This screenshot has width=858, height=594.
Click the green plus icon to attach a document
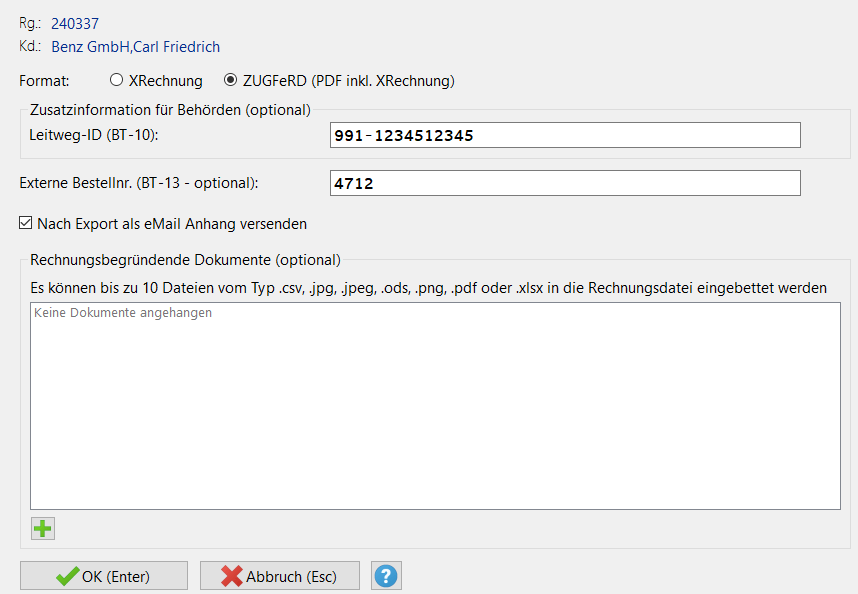(x=42, y=528)
